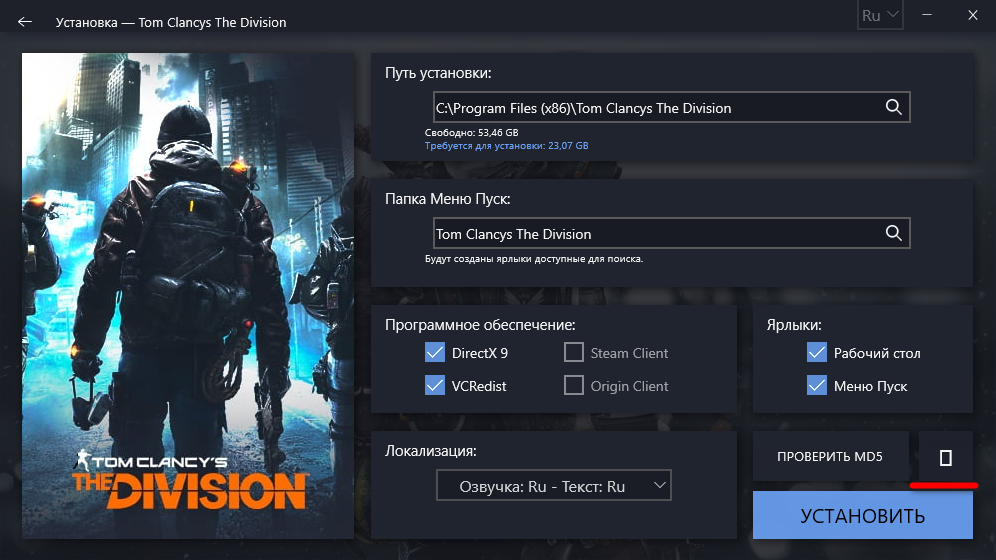Click the Программное обеспечение: heading
Screen dimensions: 996x560
click(480, 325)
